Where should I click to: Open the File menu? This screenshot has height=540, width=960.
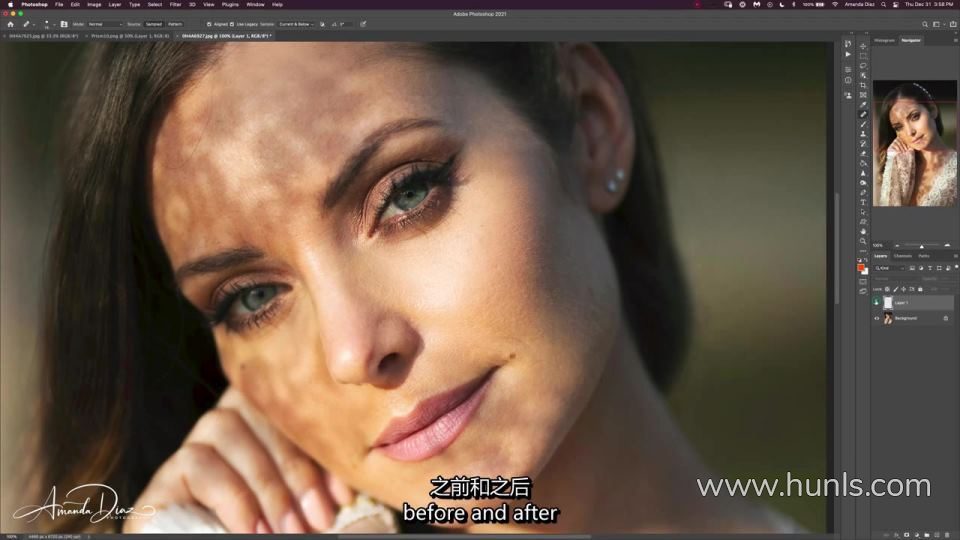[59, 4]
